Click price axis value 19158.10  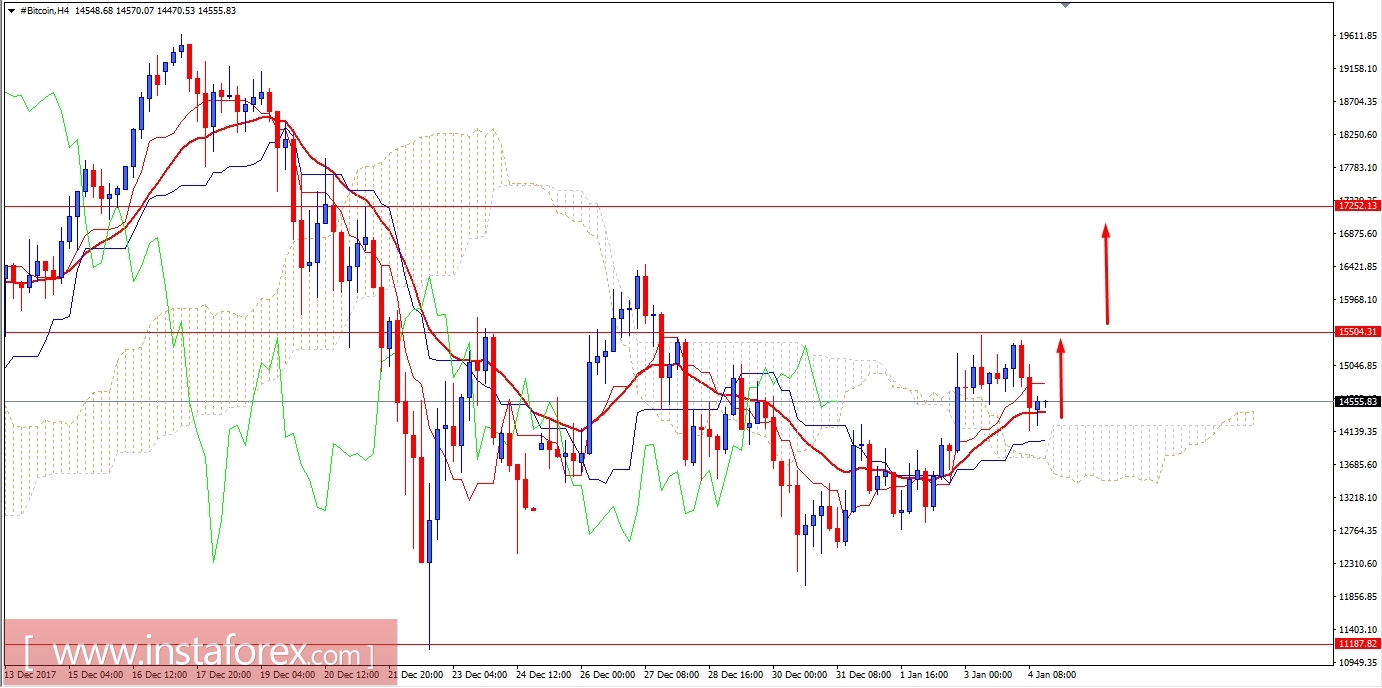tap(1358, 69)
